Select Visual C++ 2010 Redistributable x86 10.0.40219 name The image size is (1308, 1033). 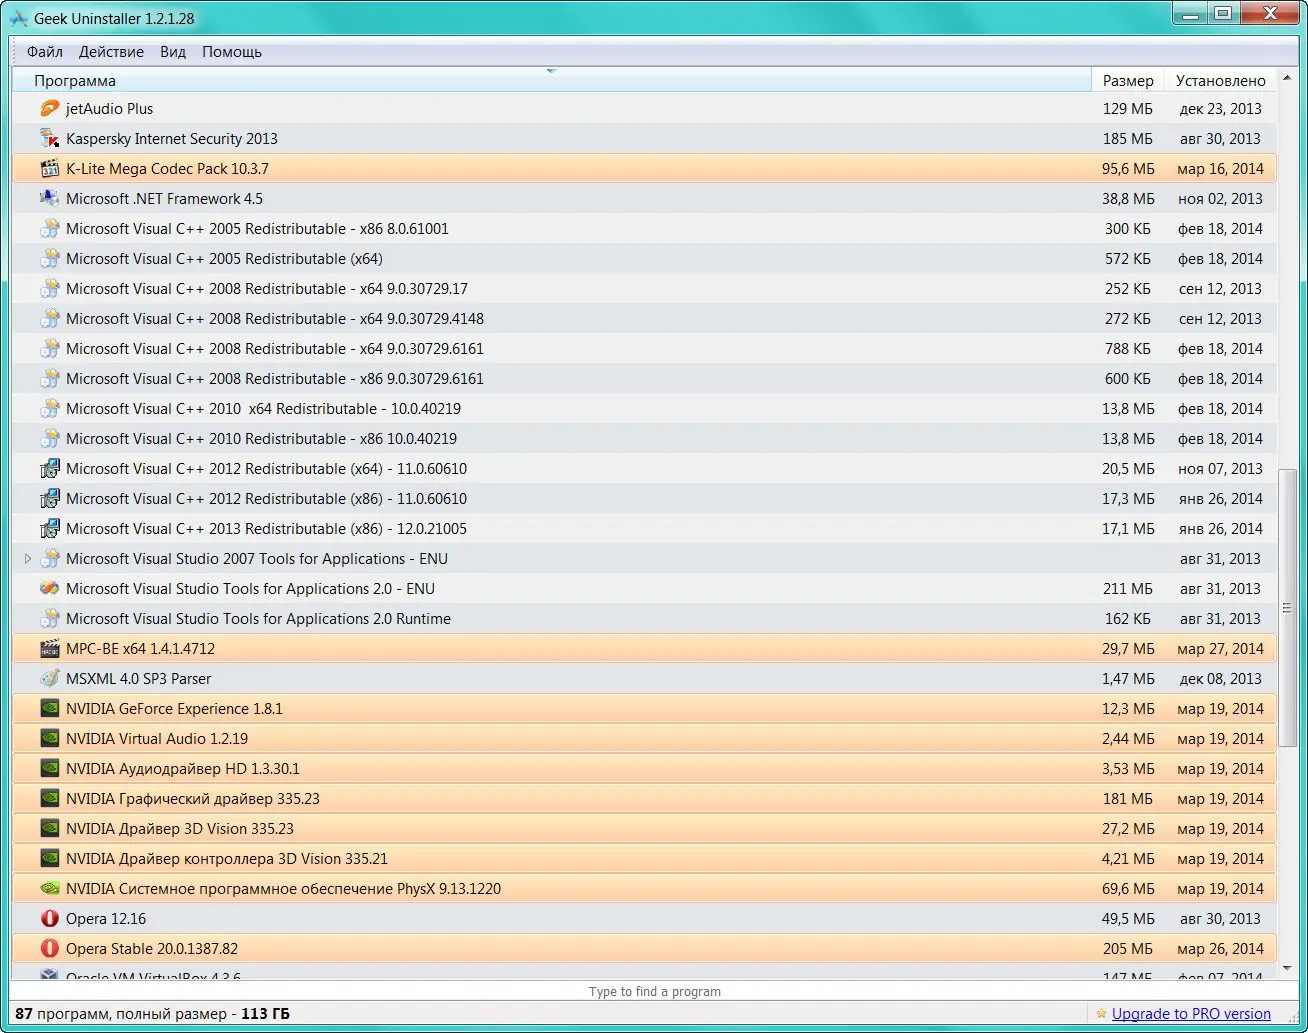(261, 438)
